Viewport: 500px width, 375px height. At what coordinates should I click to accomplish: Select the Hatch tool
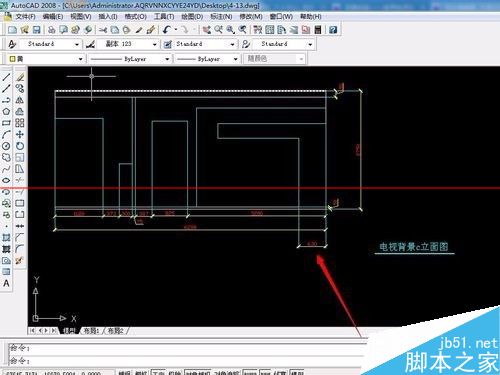coord(6,237)
